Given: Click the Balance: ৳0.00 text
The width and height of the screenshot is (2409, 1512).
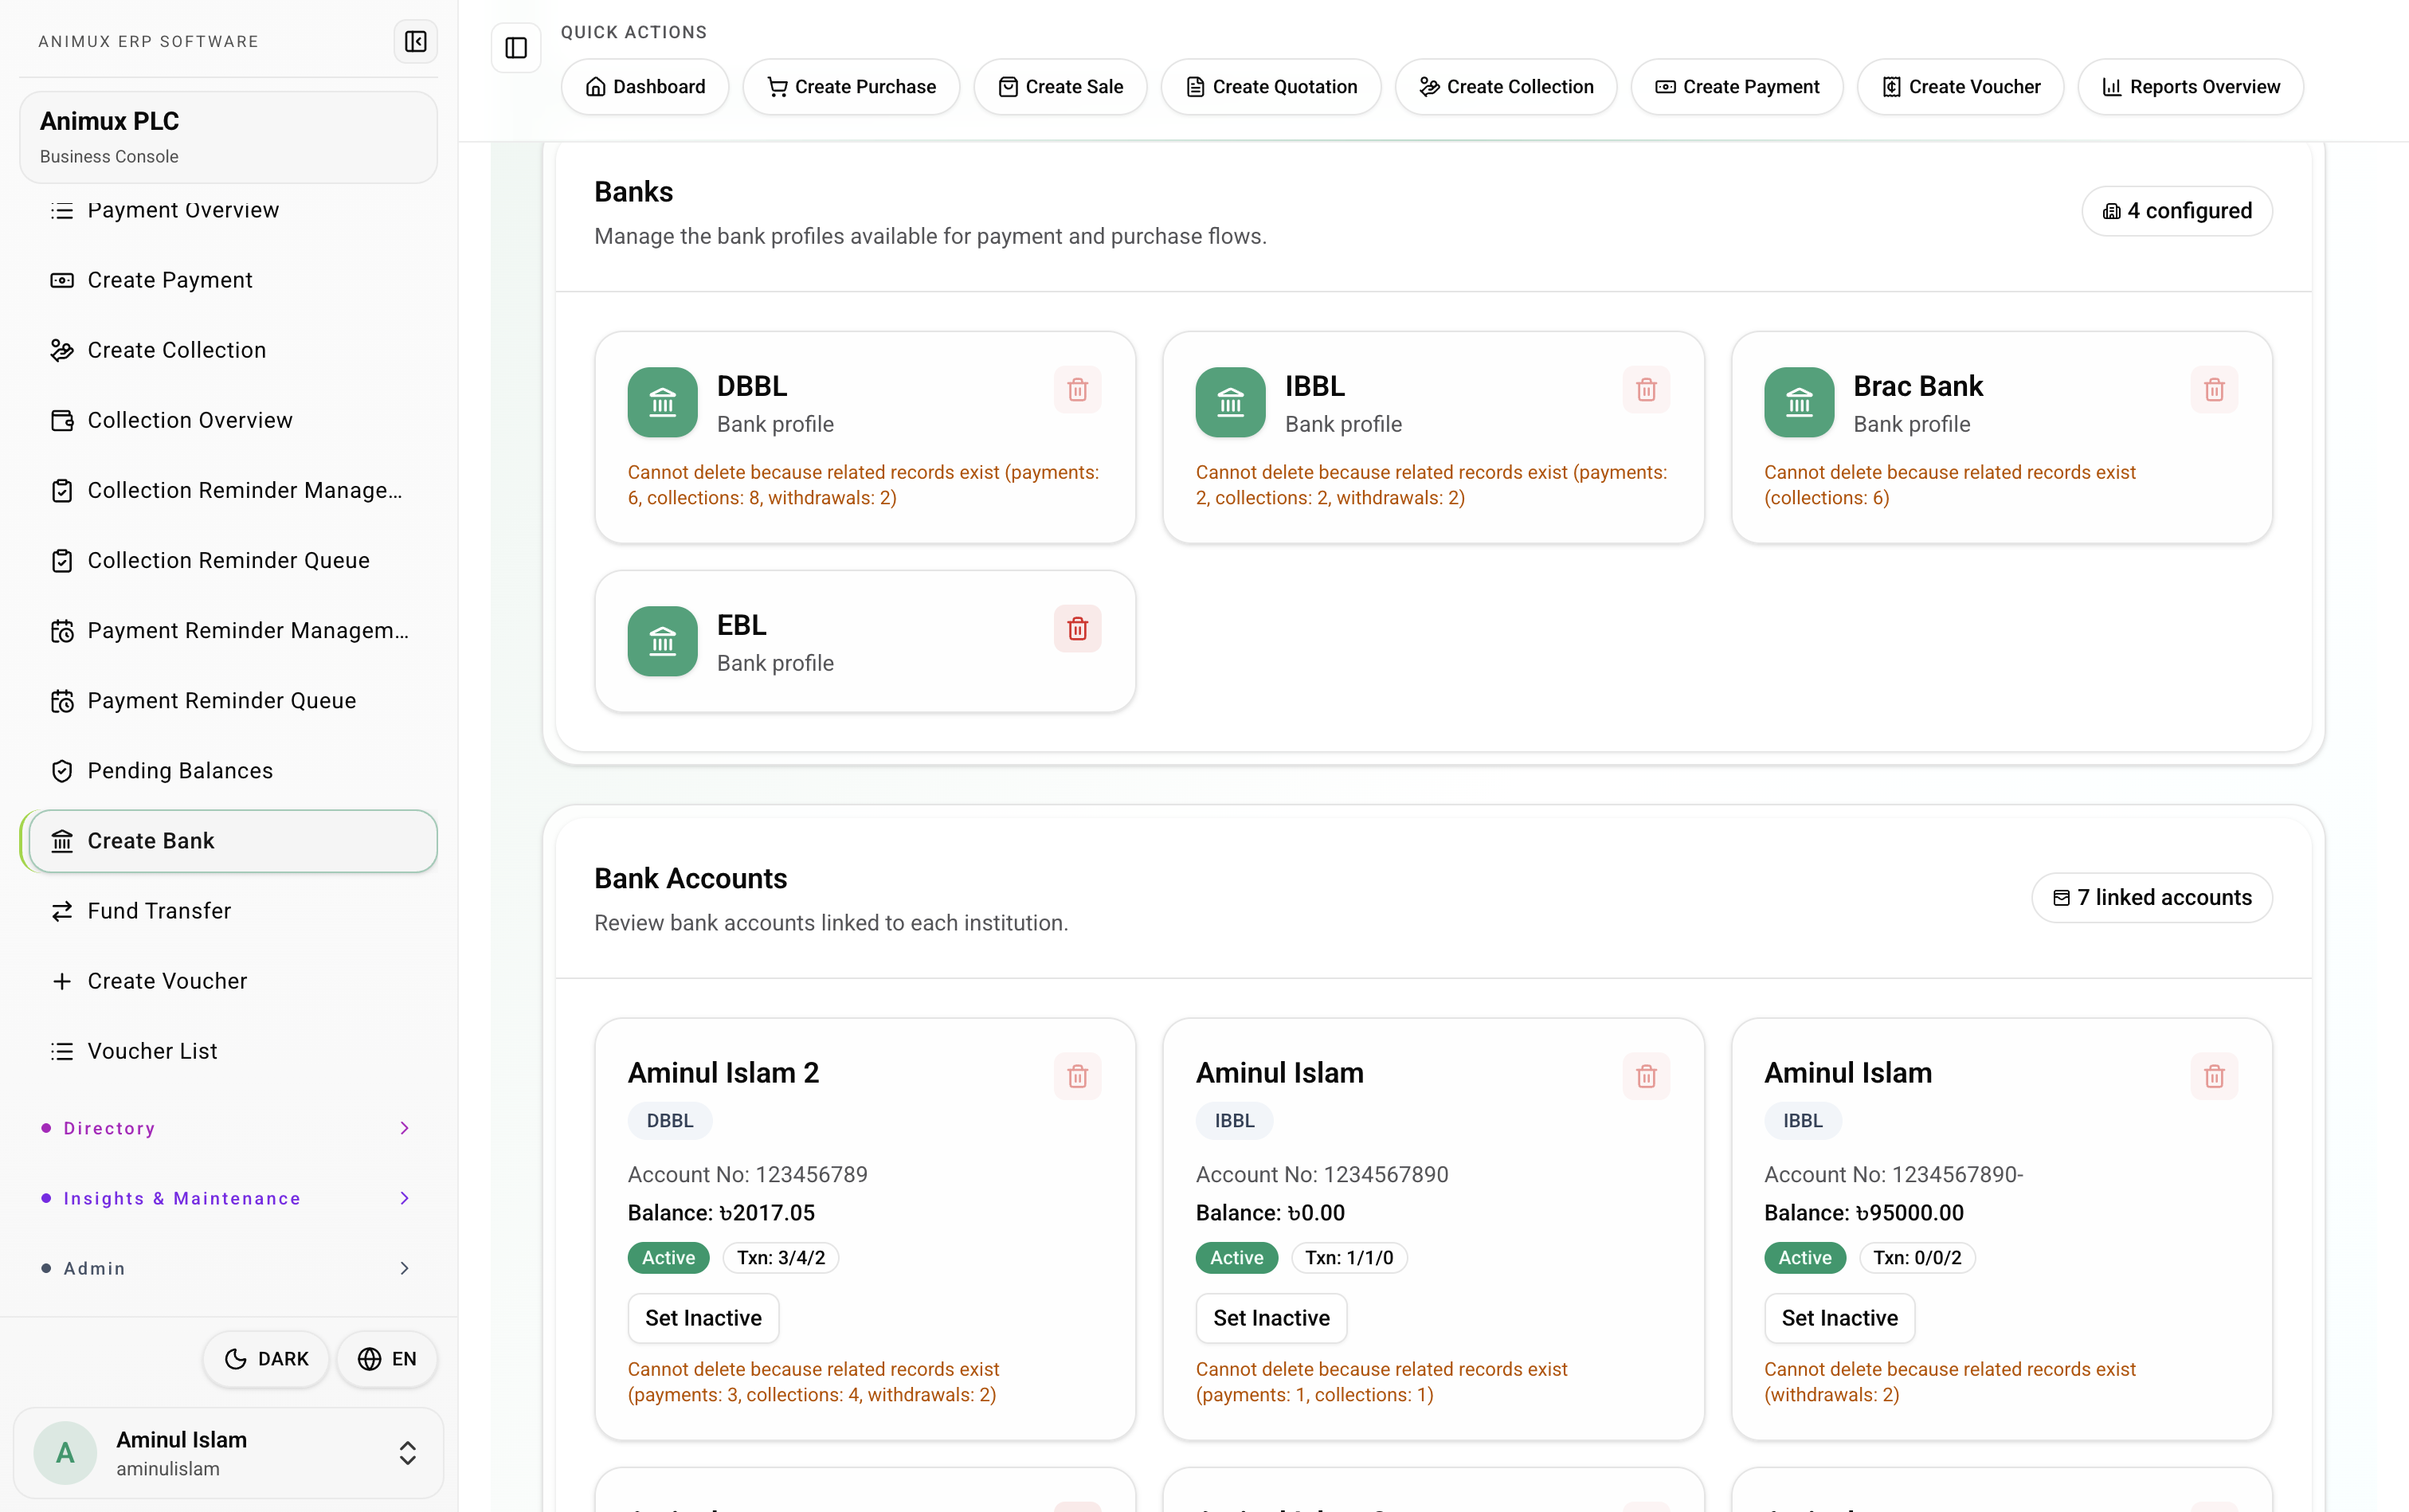Looking at the screenshot, I should 1270,1213.
